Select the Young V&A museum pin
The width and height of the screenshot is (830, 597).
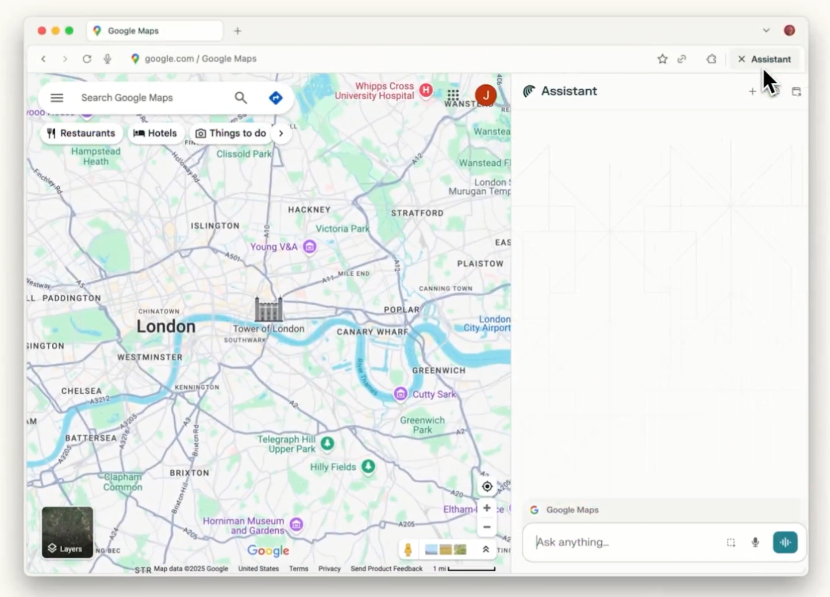[310, 247]
